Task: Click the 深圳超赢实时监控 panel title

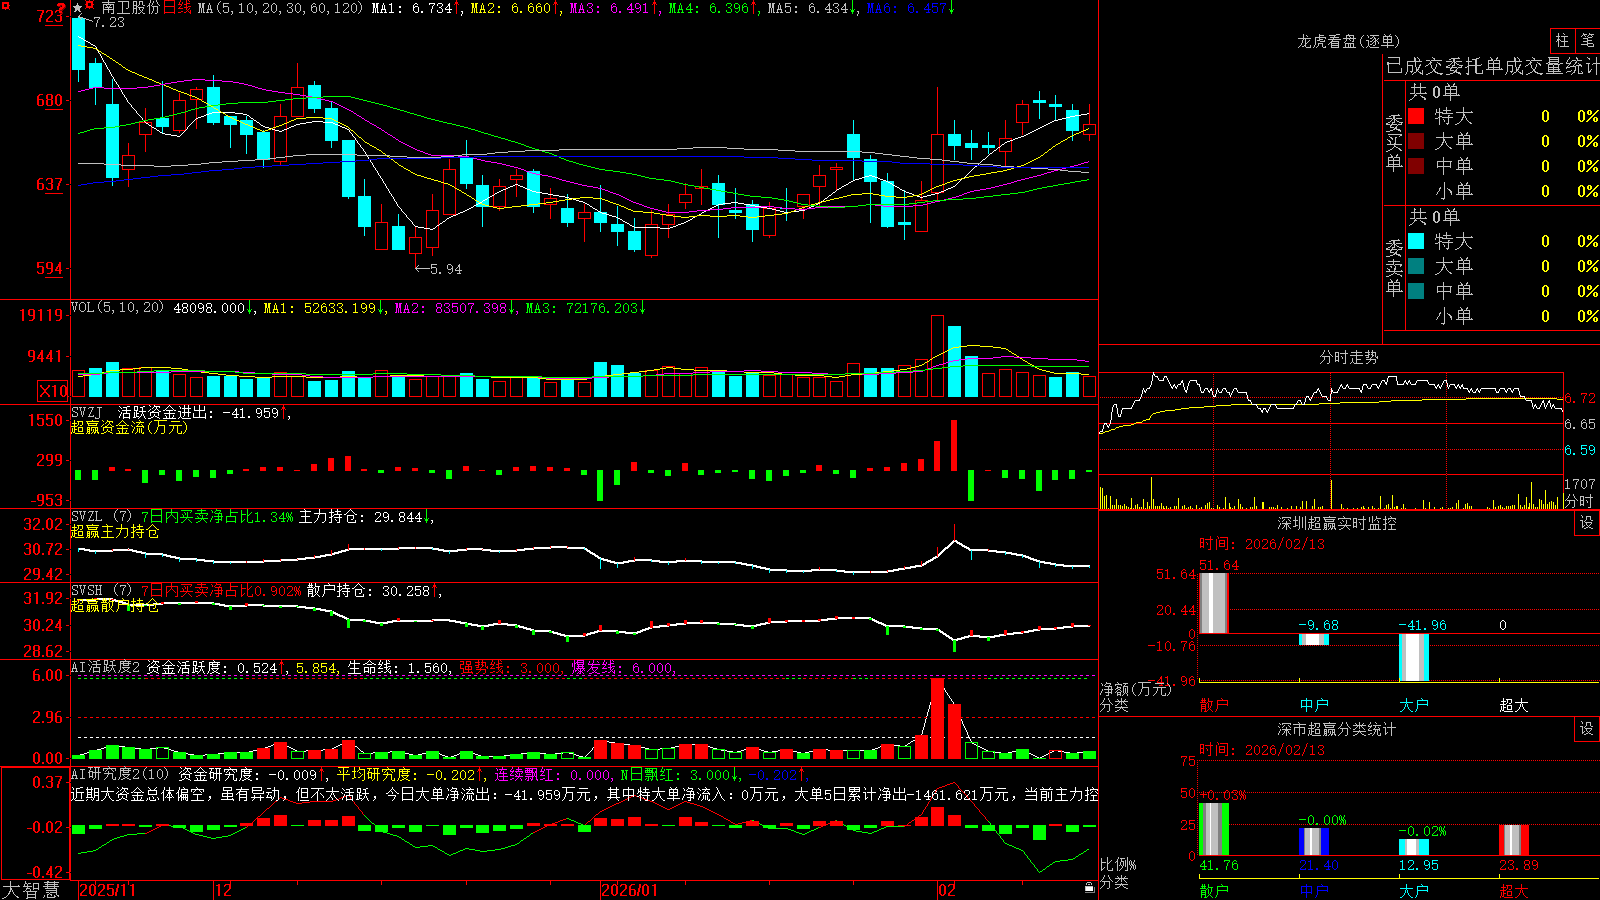Action: tap(1337, 523)
